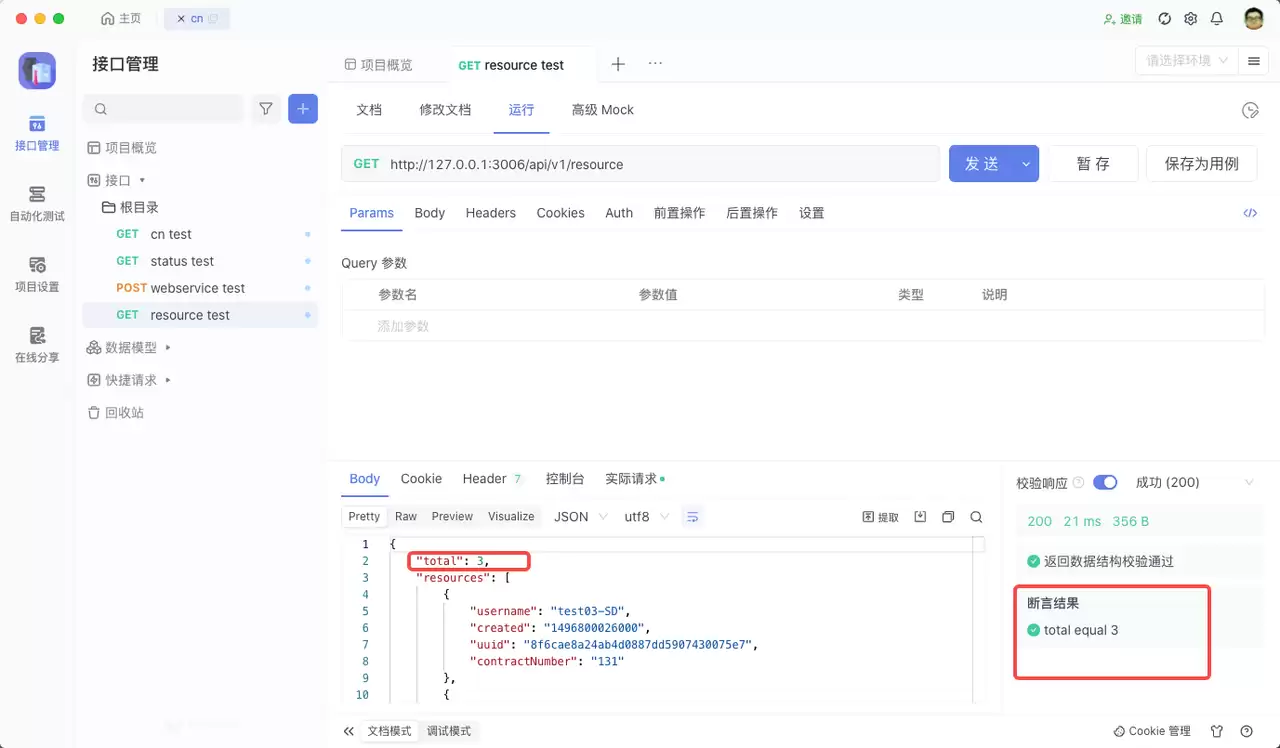Open settings gear in the title bar

tap(1190, 18)
